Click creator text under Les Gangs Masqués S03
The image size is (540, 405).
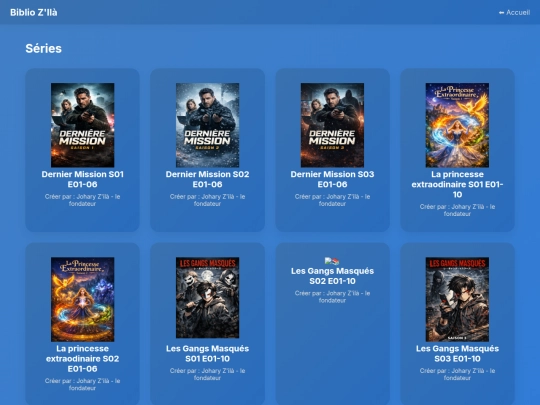click(x=457, y=374)
